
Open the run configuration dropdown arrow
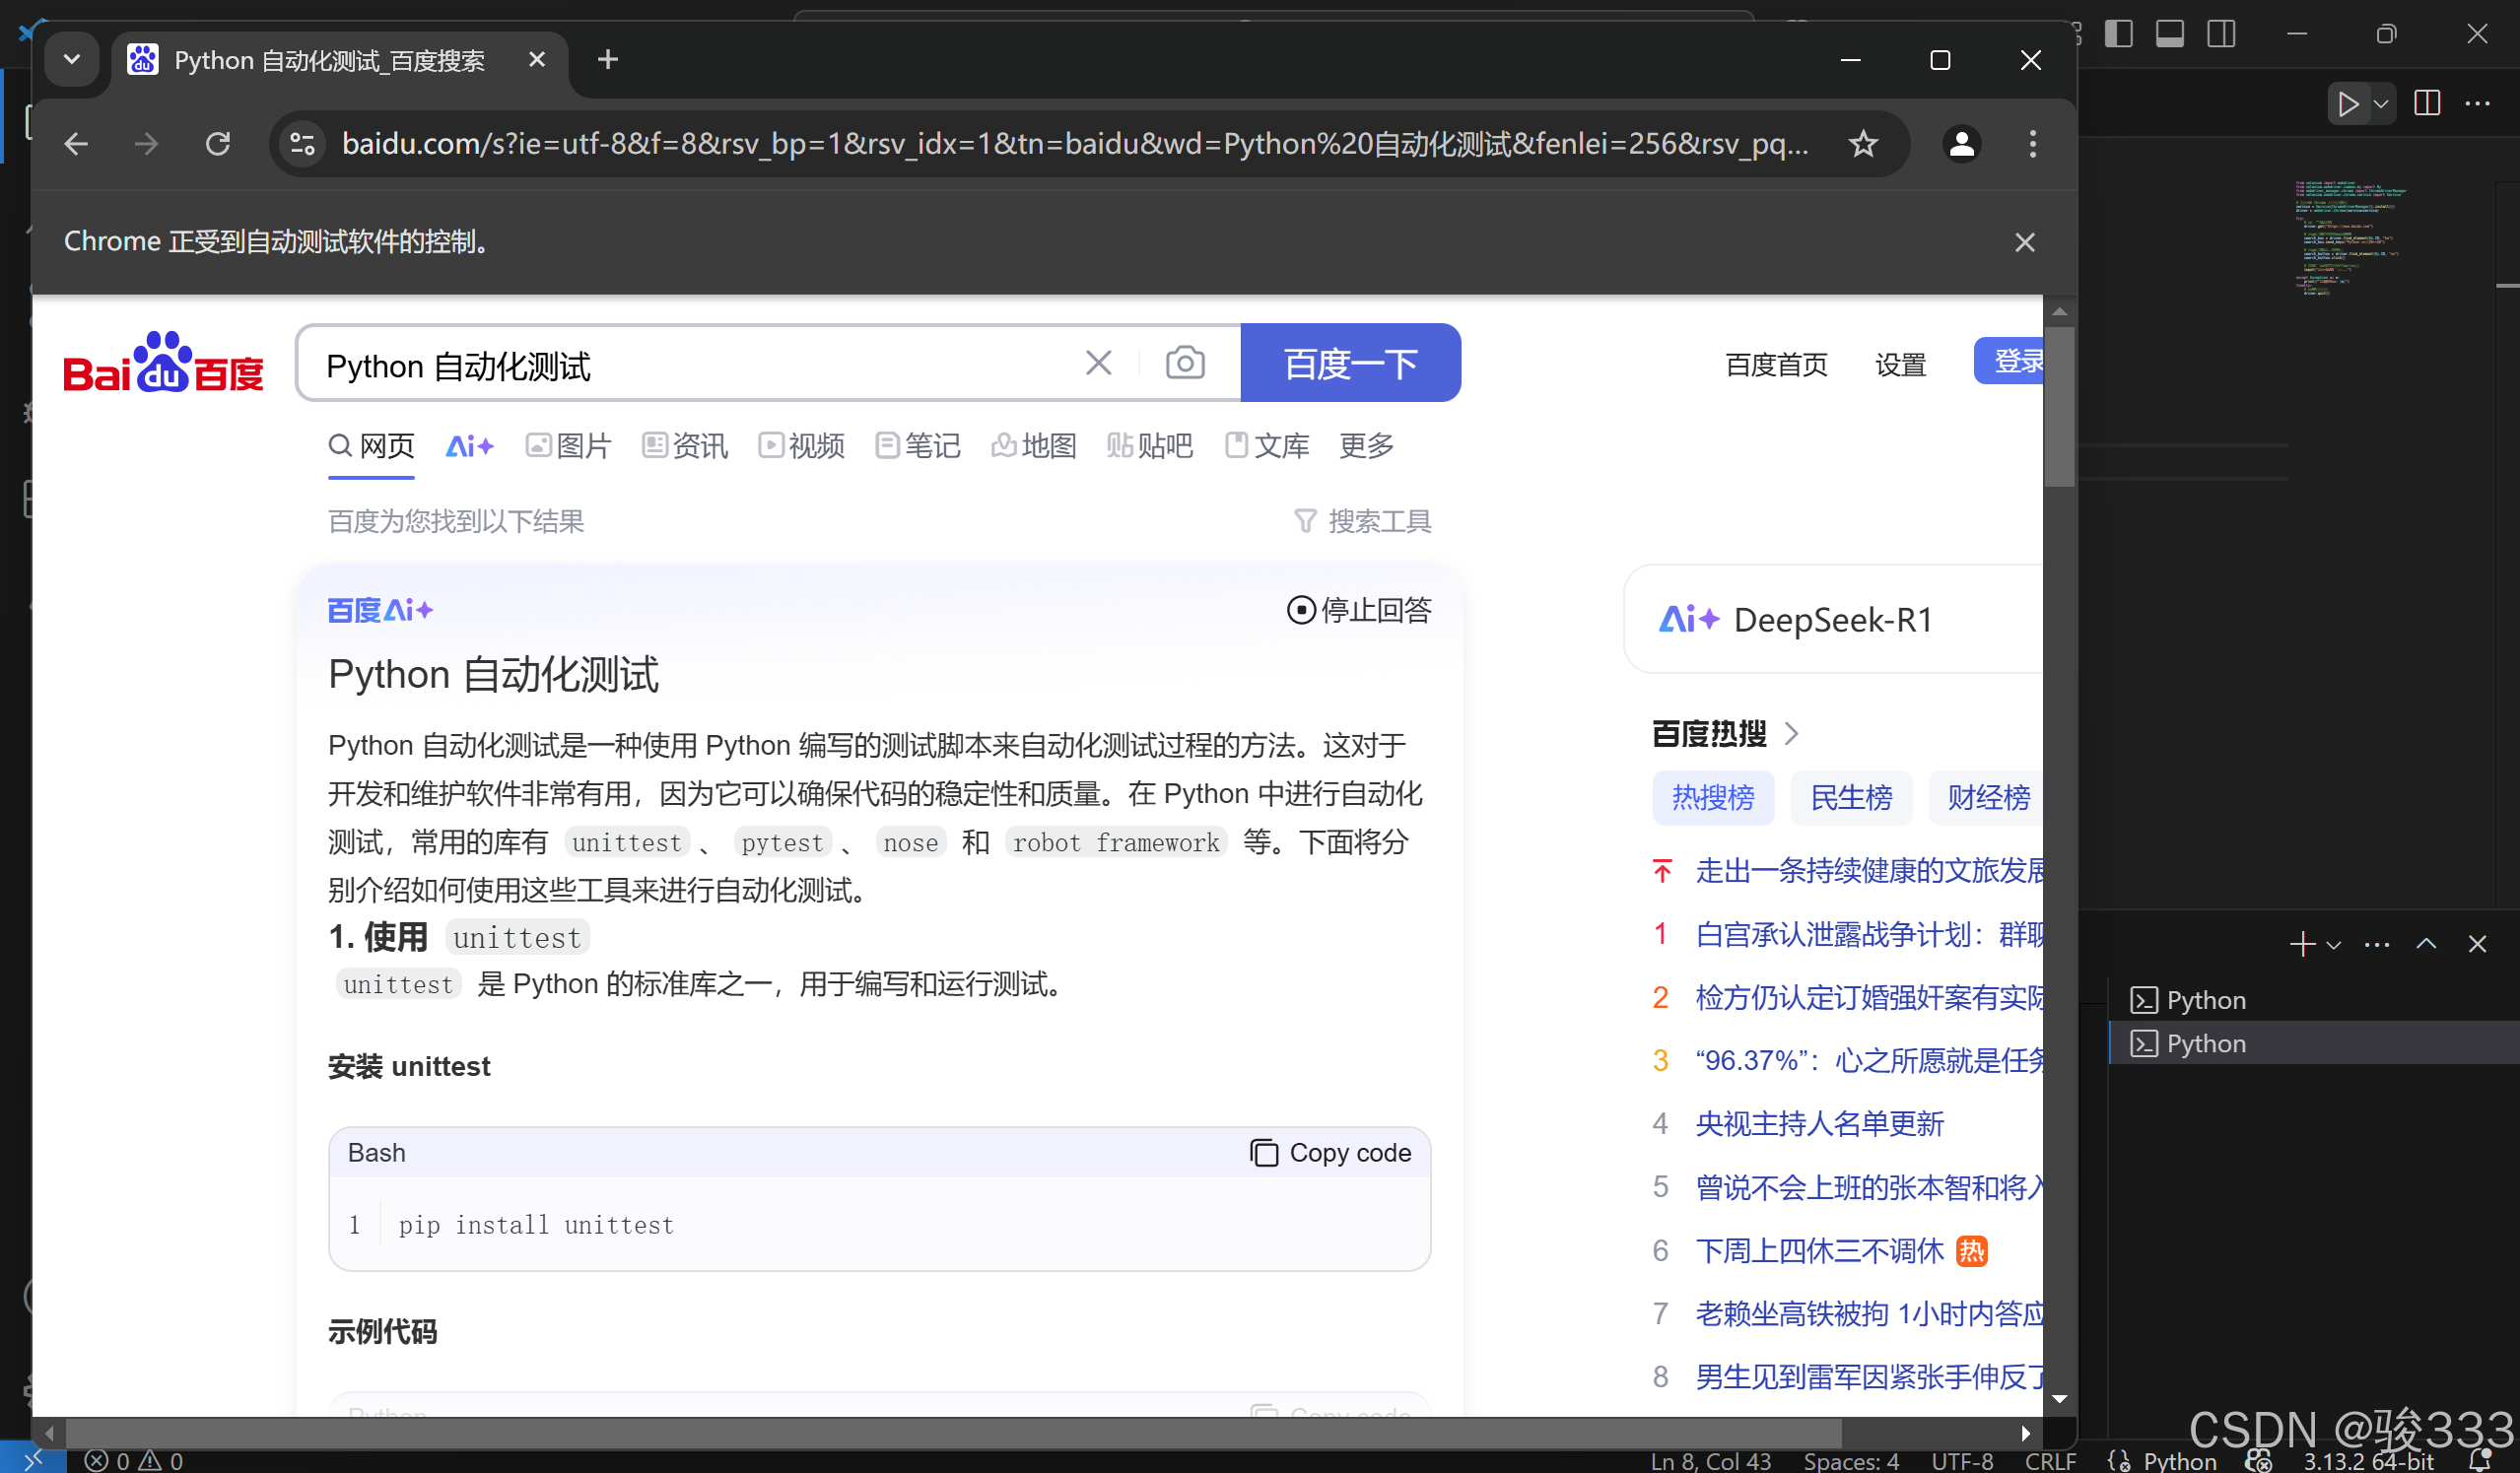2380,103
